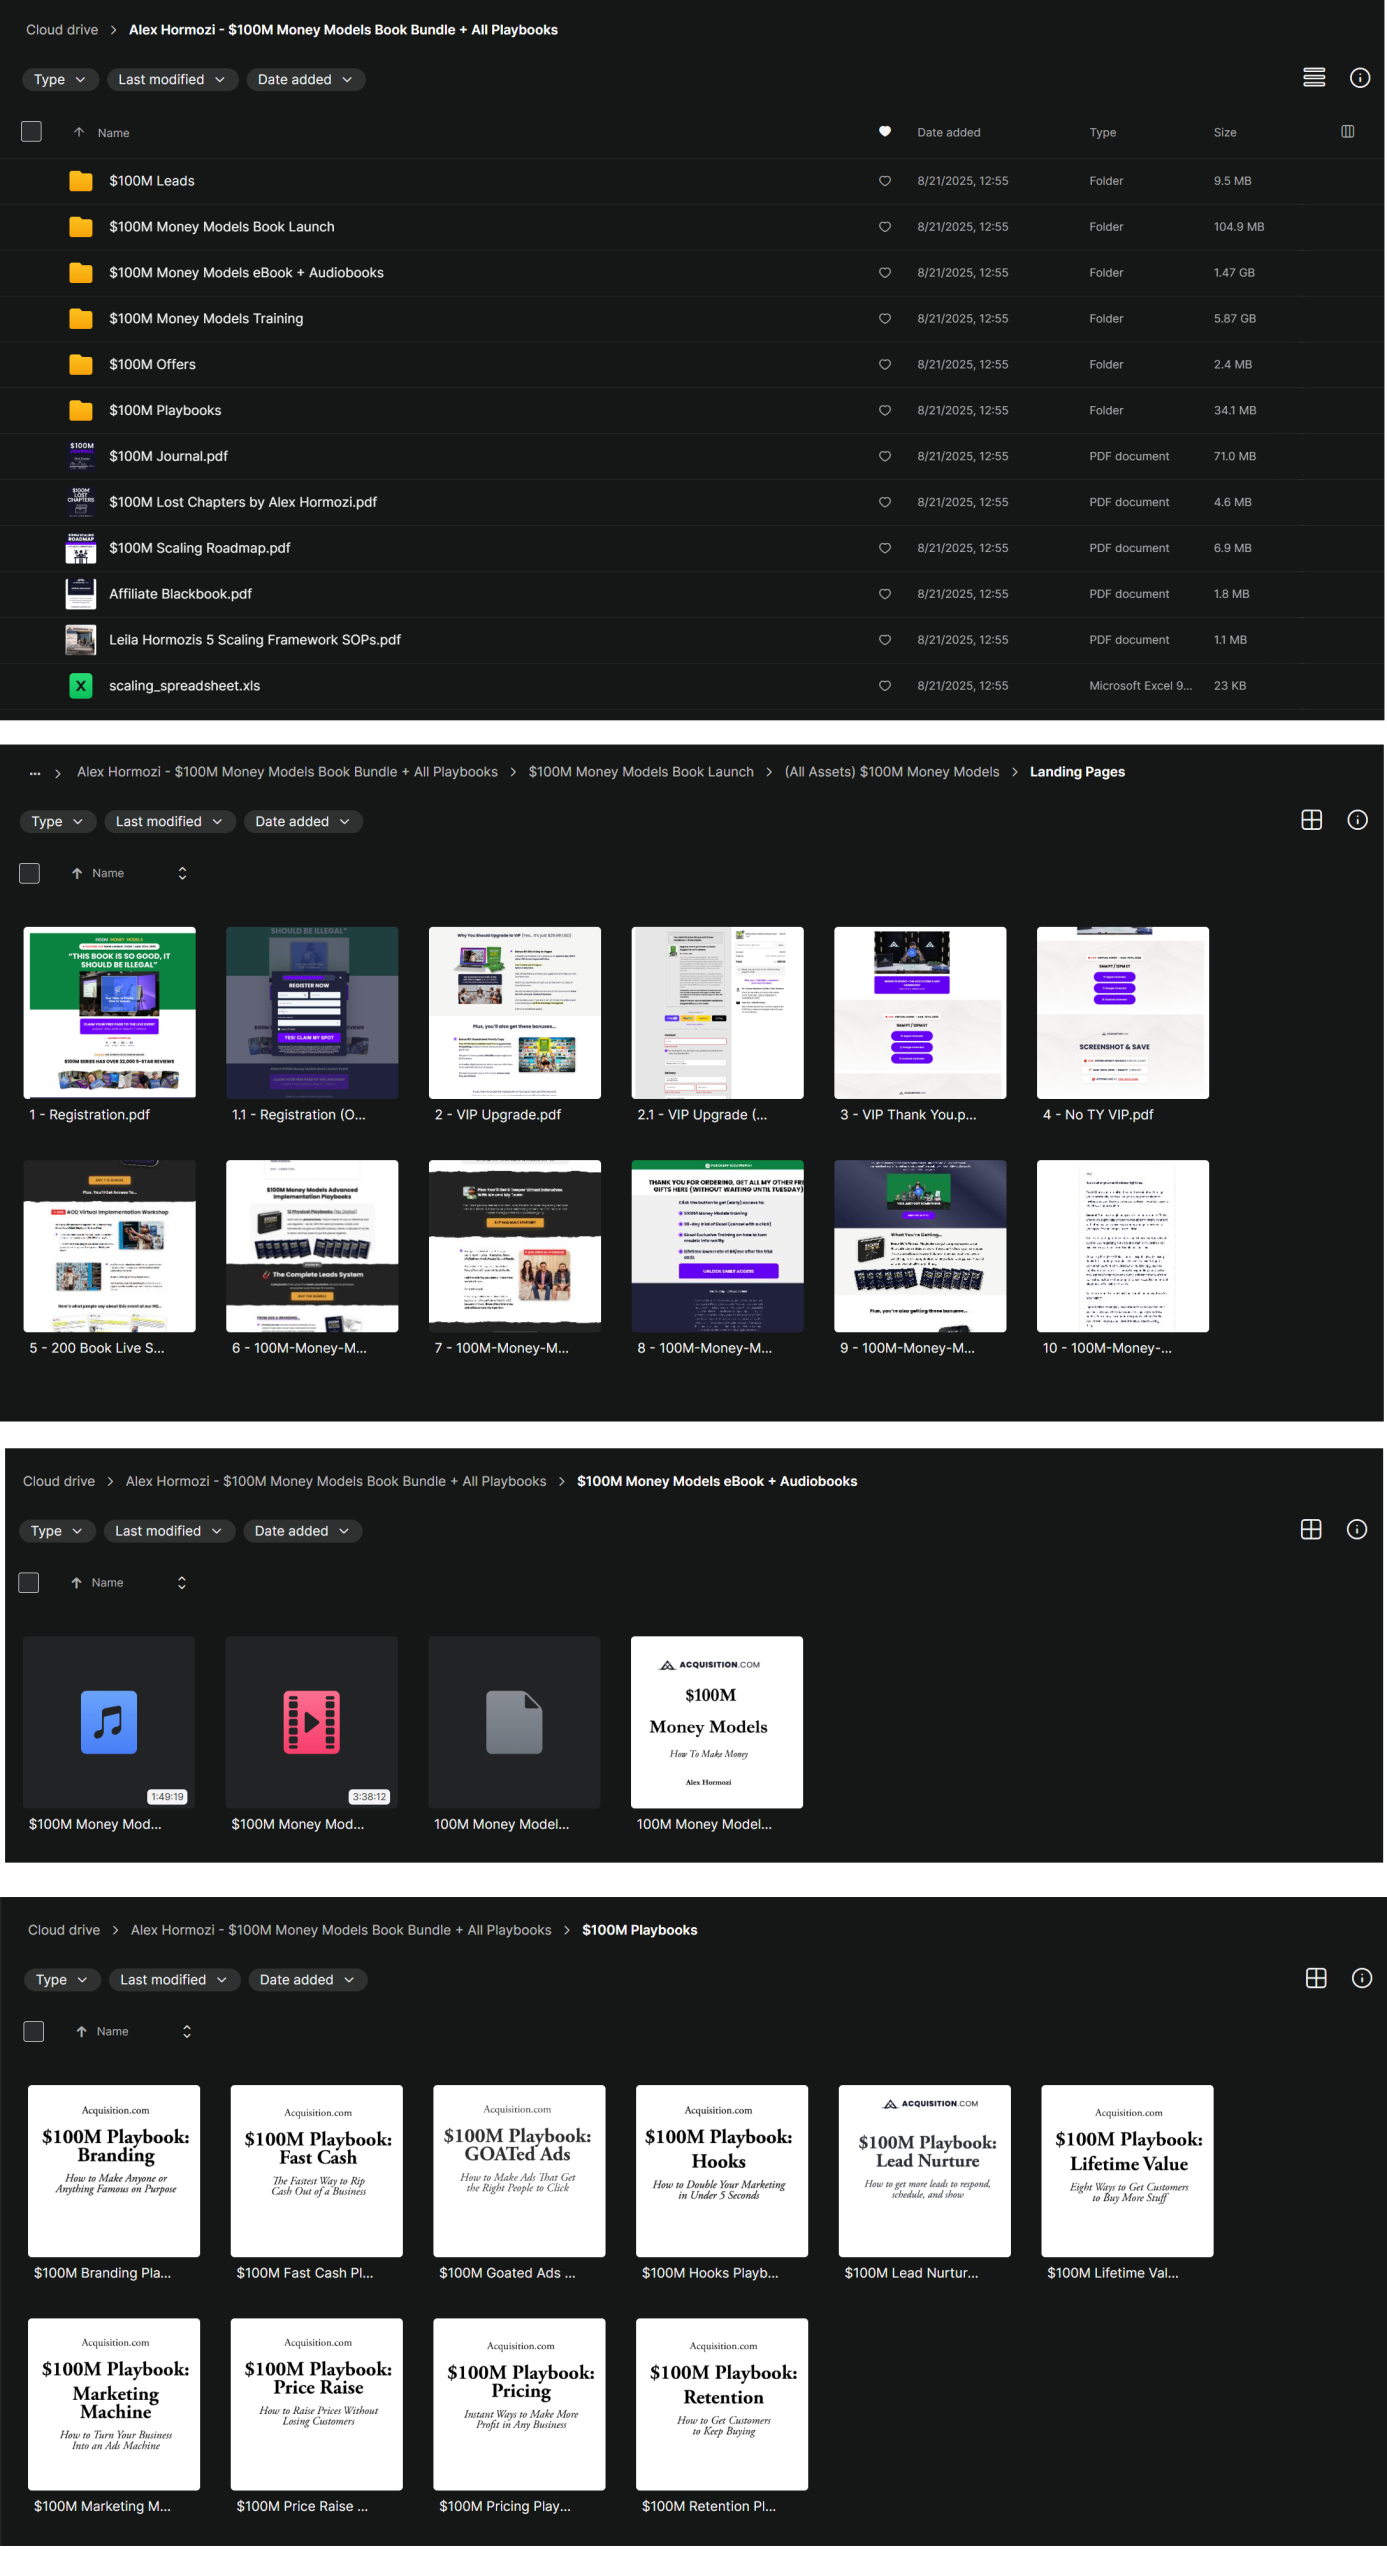1387x2560 pixels.
Task: Toggle favorite heart on $100M Lost Chapters pdf
Action: coord(884,502)
